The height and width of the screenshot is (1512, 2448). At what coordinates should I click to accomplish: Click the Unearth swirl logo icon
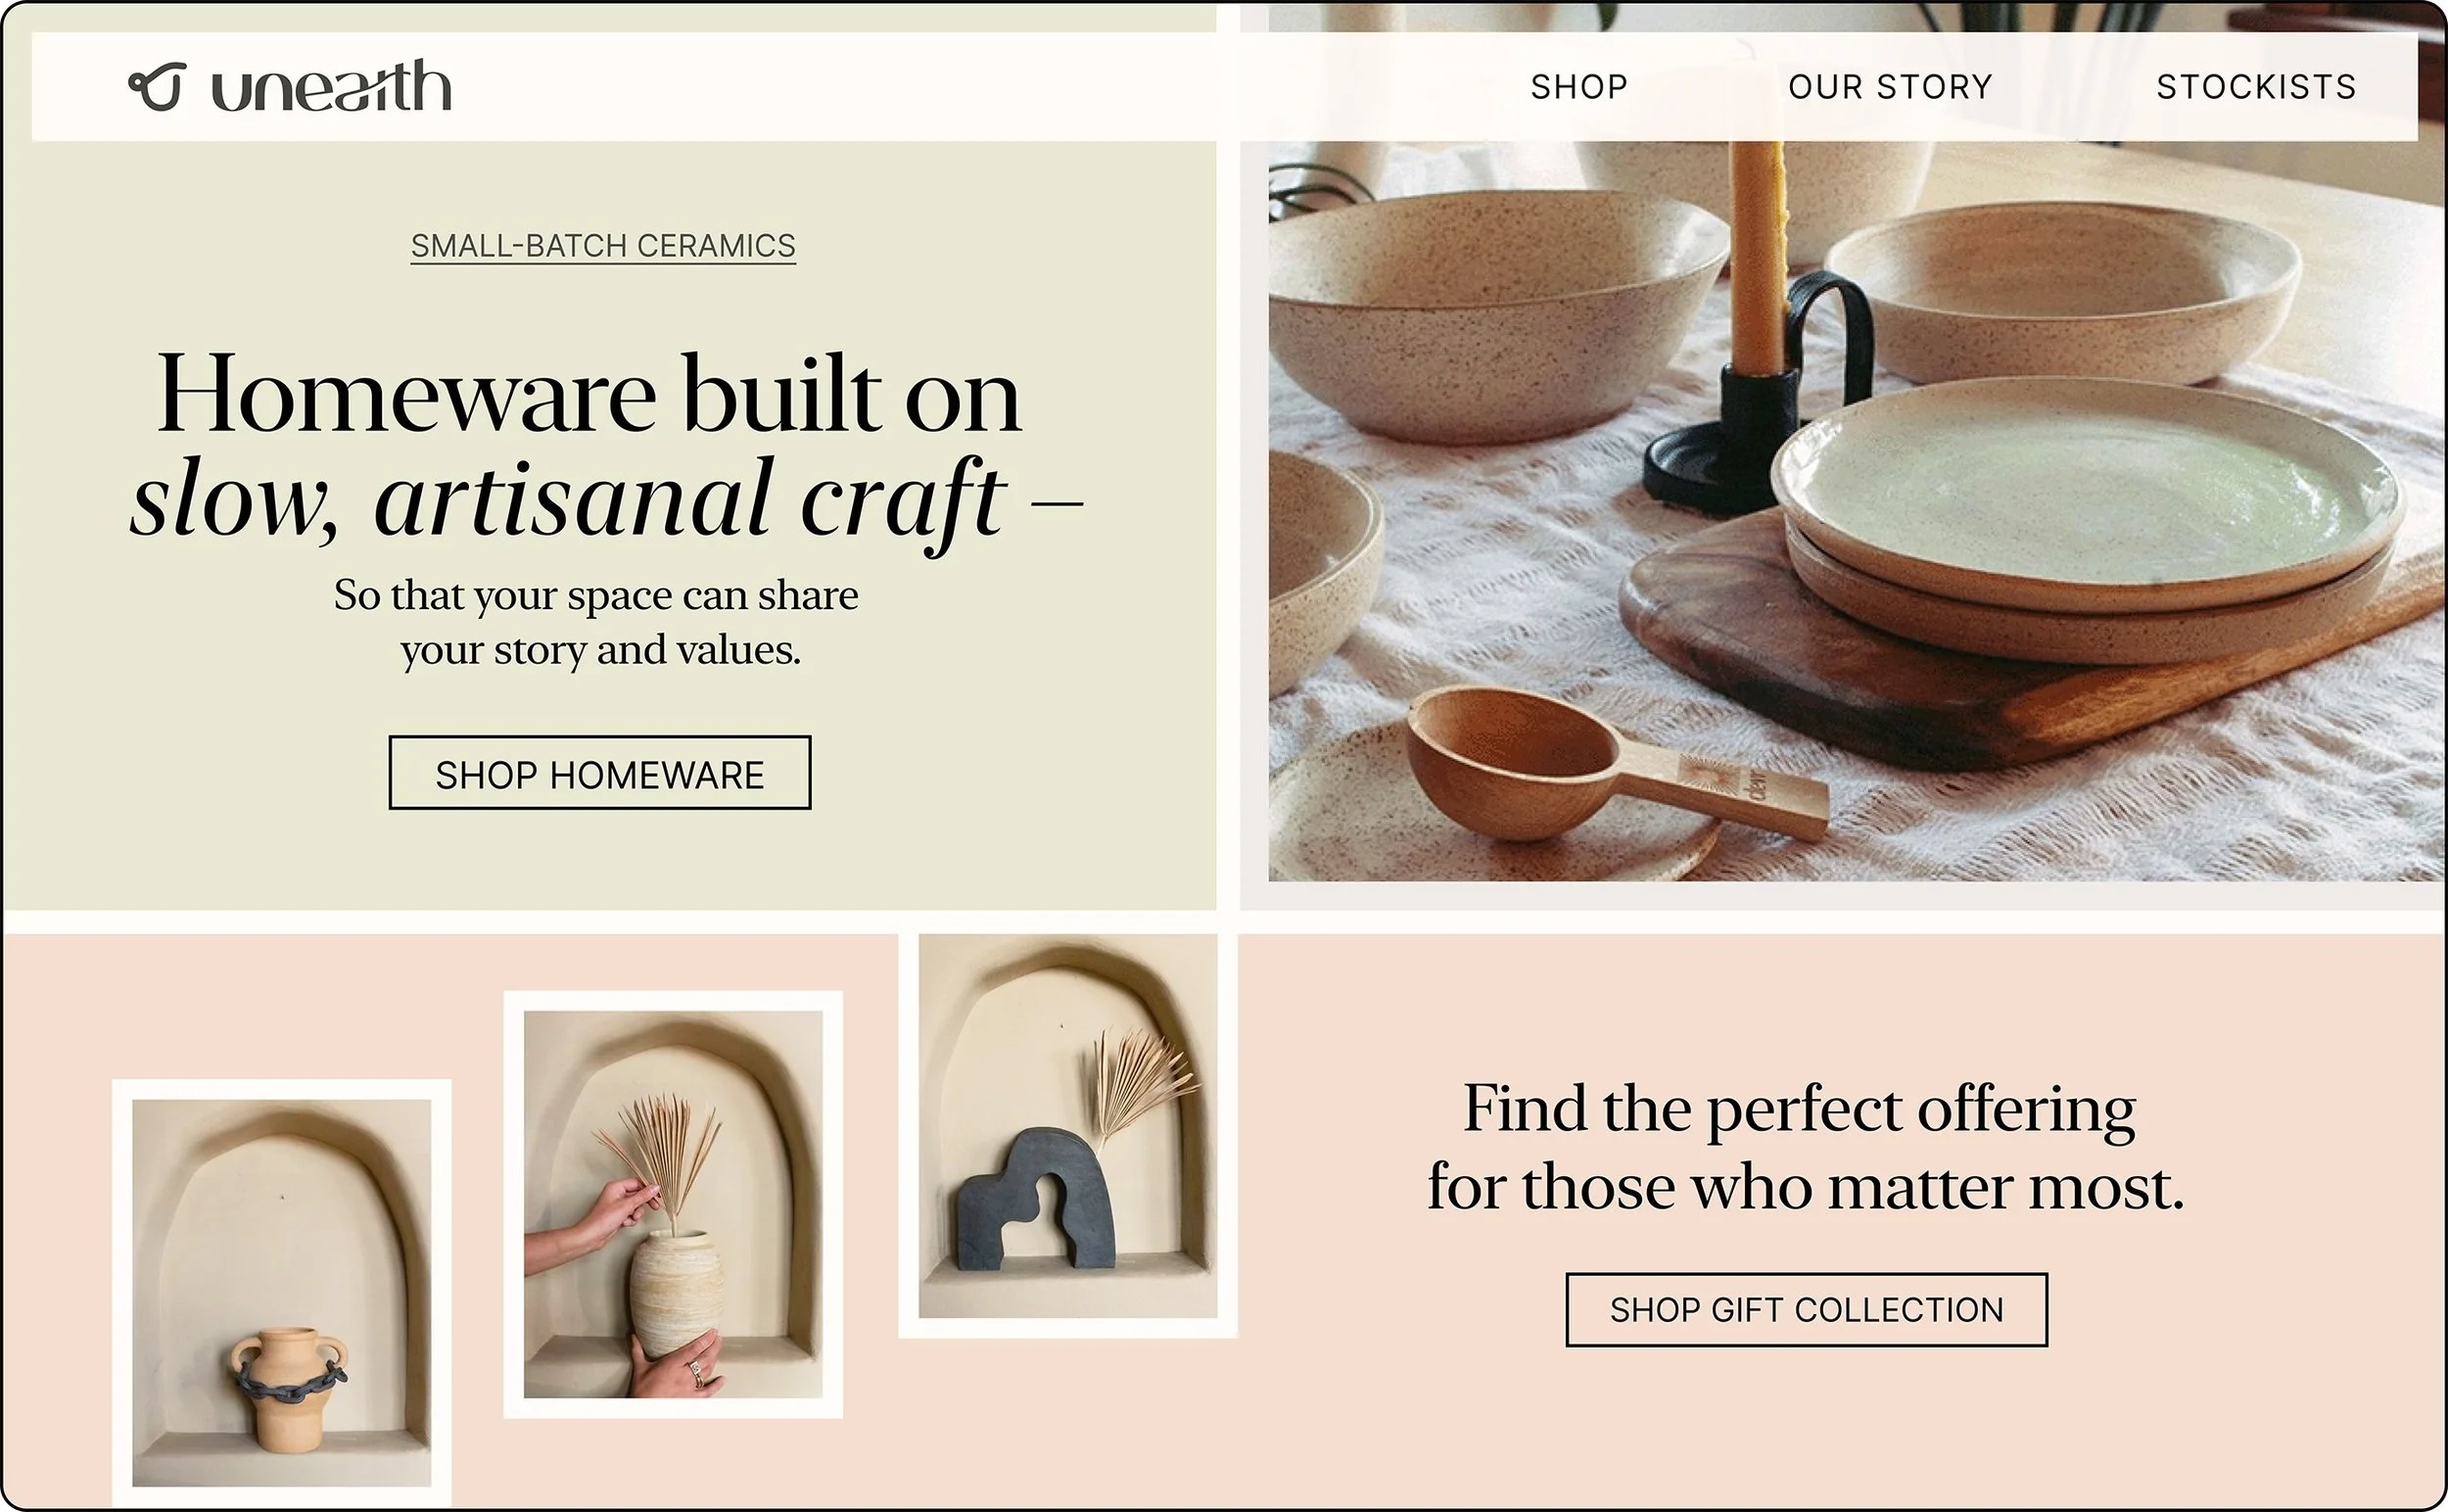tap(157, 87)
